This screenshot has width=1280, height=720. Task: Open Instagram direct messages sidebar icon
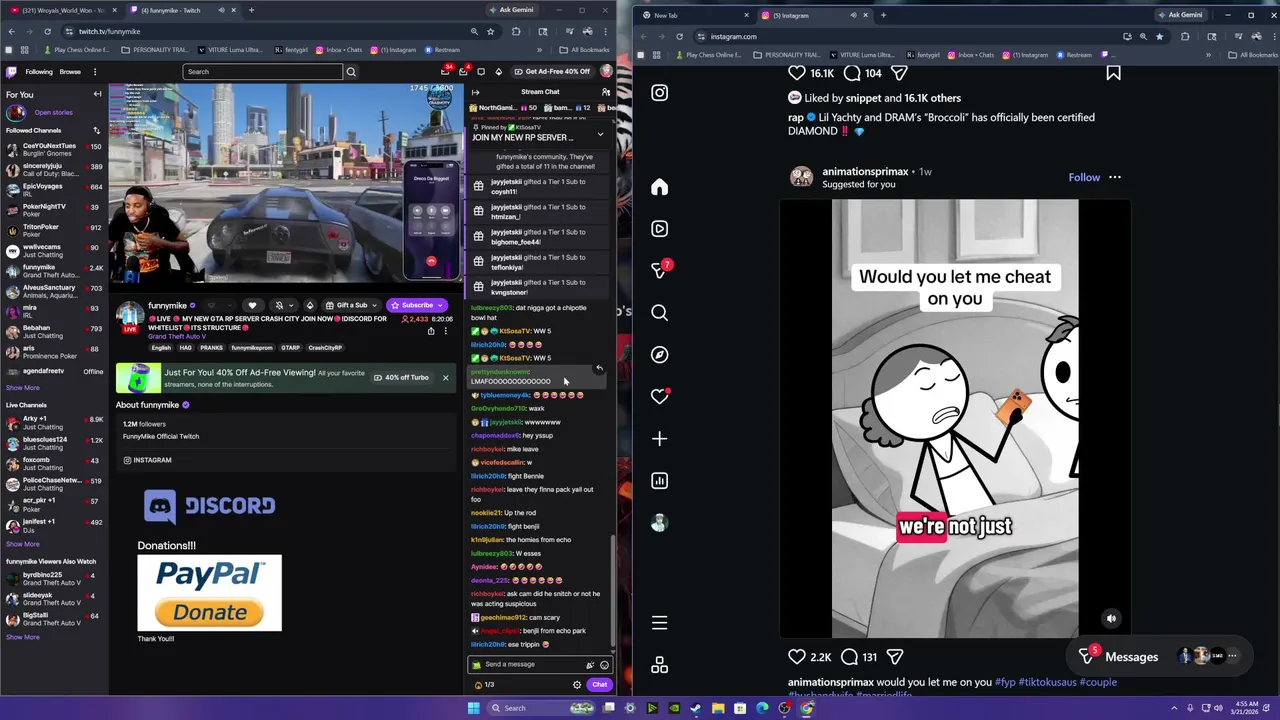click(659, 270)
